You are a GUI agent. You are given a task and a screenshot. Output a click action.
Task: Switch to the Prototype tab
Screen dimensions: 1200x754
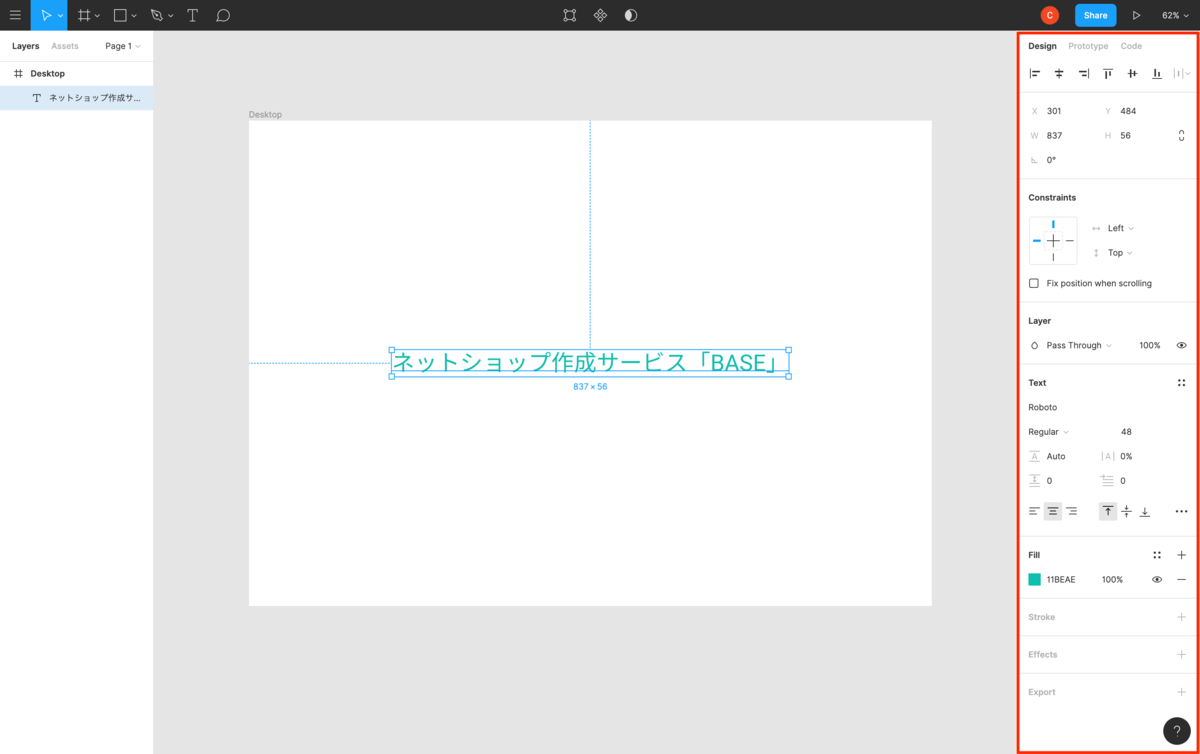pyautogui.click(x=1088, y=46)
